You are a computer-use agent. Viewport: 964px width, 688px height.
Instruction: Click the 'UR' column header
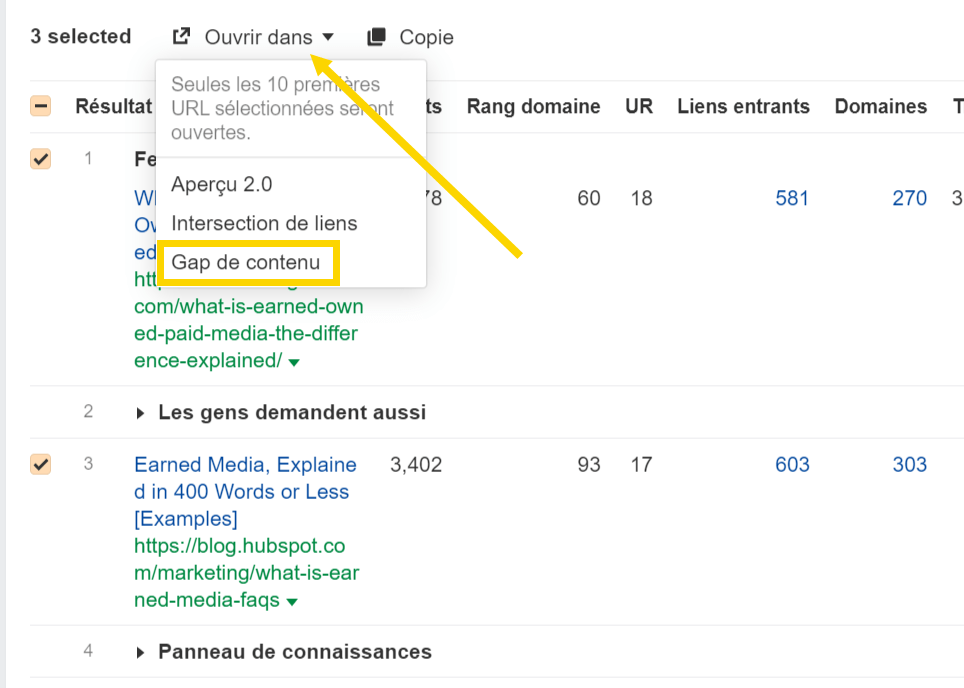(639, 106)
